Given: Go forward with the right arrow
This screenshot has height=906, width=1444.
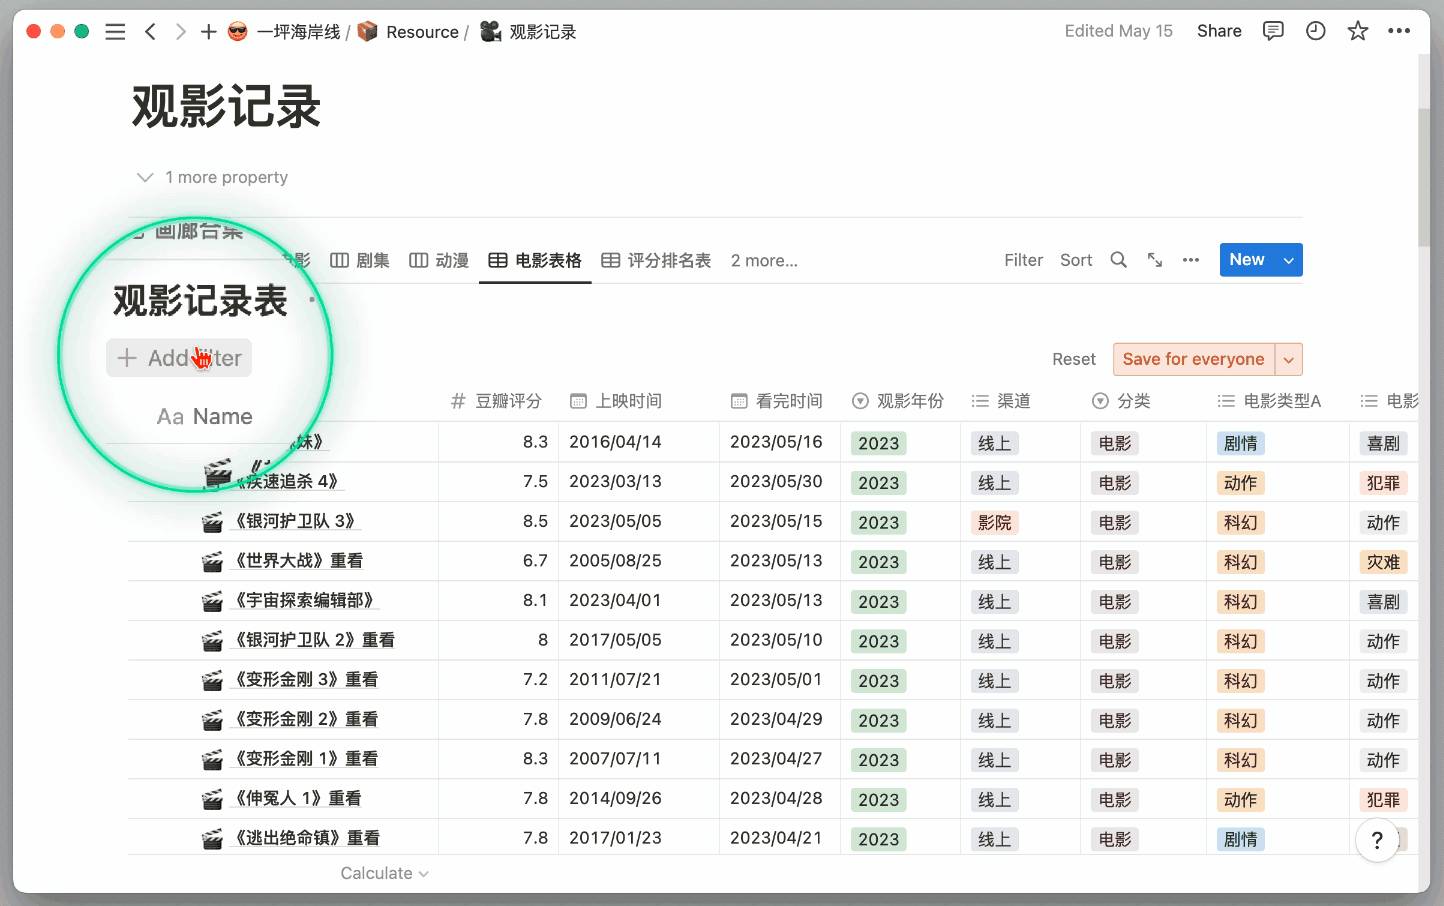Looking at the screenshot, I should pos(180,32).
